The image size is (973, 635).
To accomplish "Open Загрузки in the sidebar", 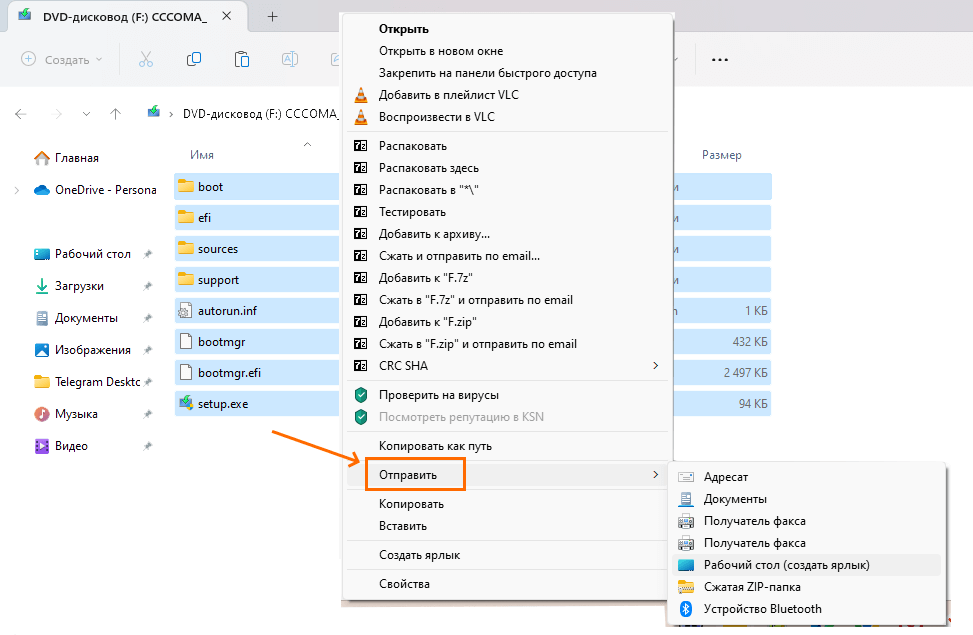I will click(x=69, y=286).
